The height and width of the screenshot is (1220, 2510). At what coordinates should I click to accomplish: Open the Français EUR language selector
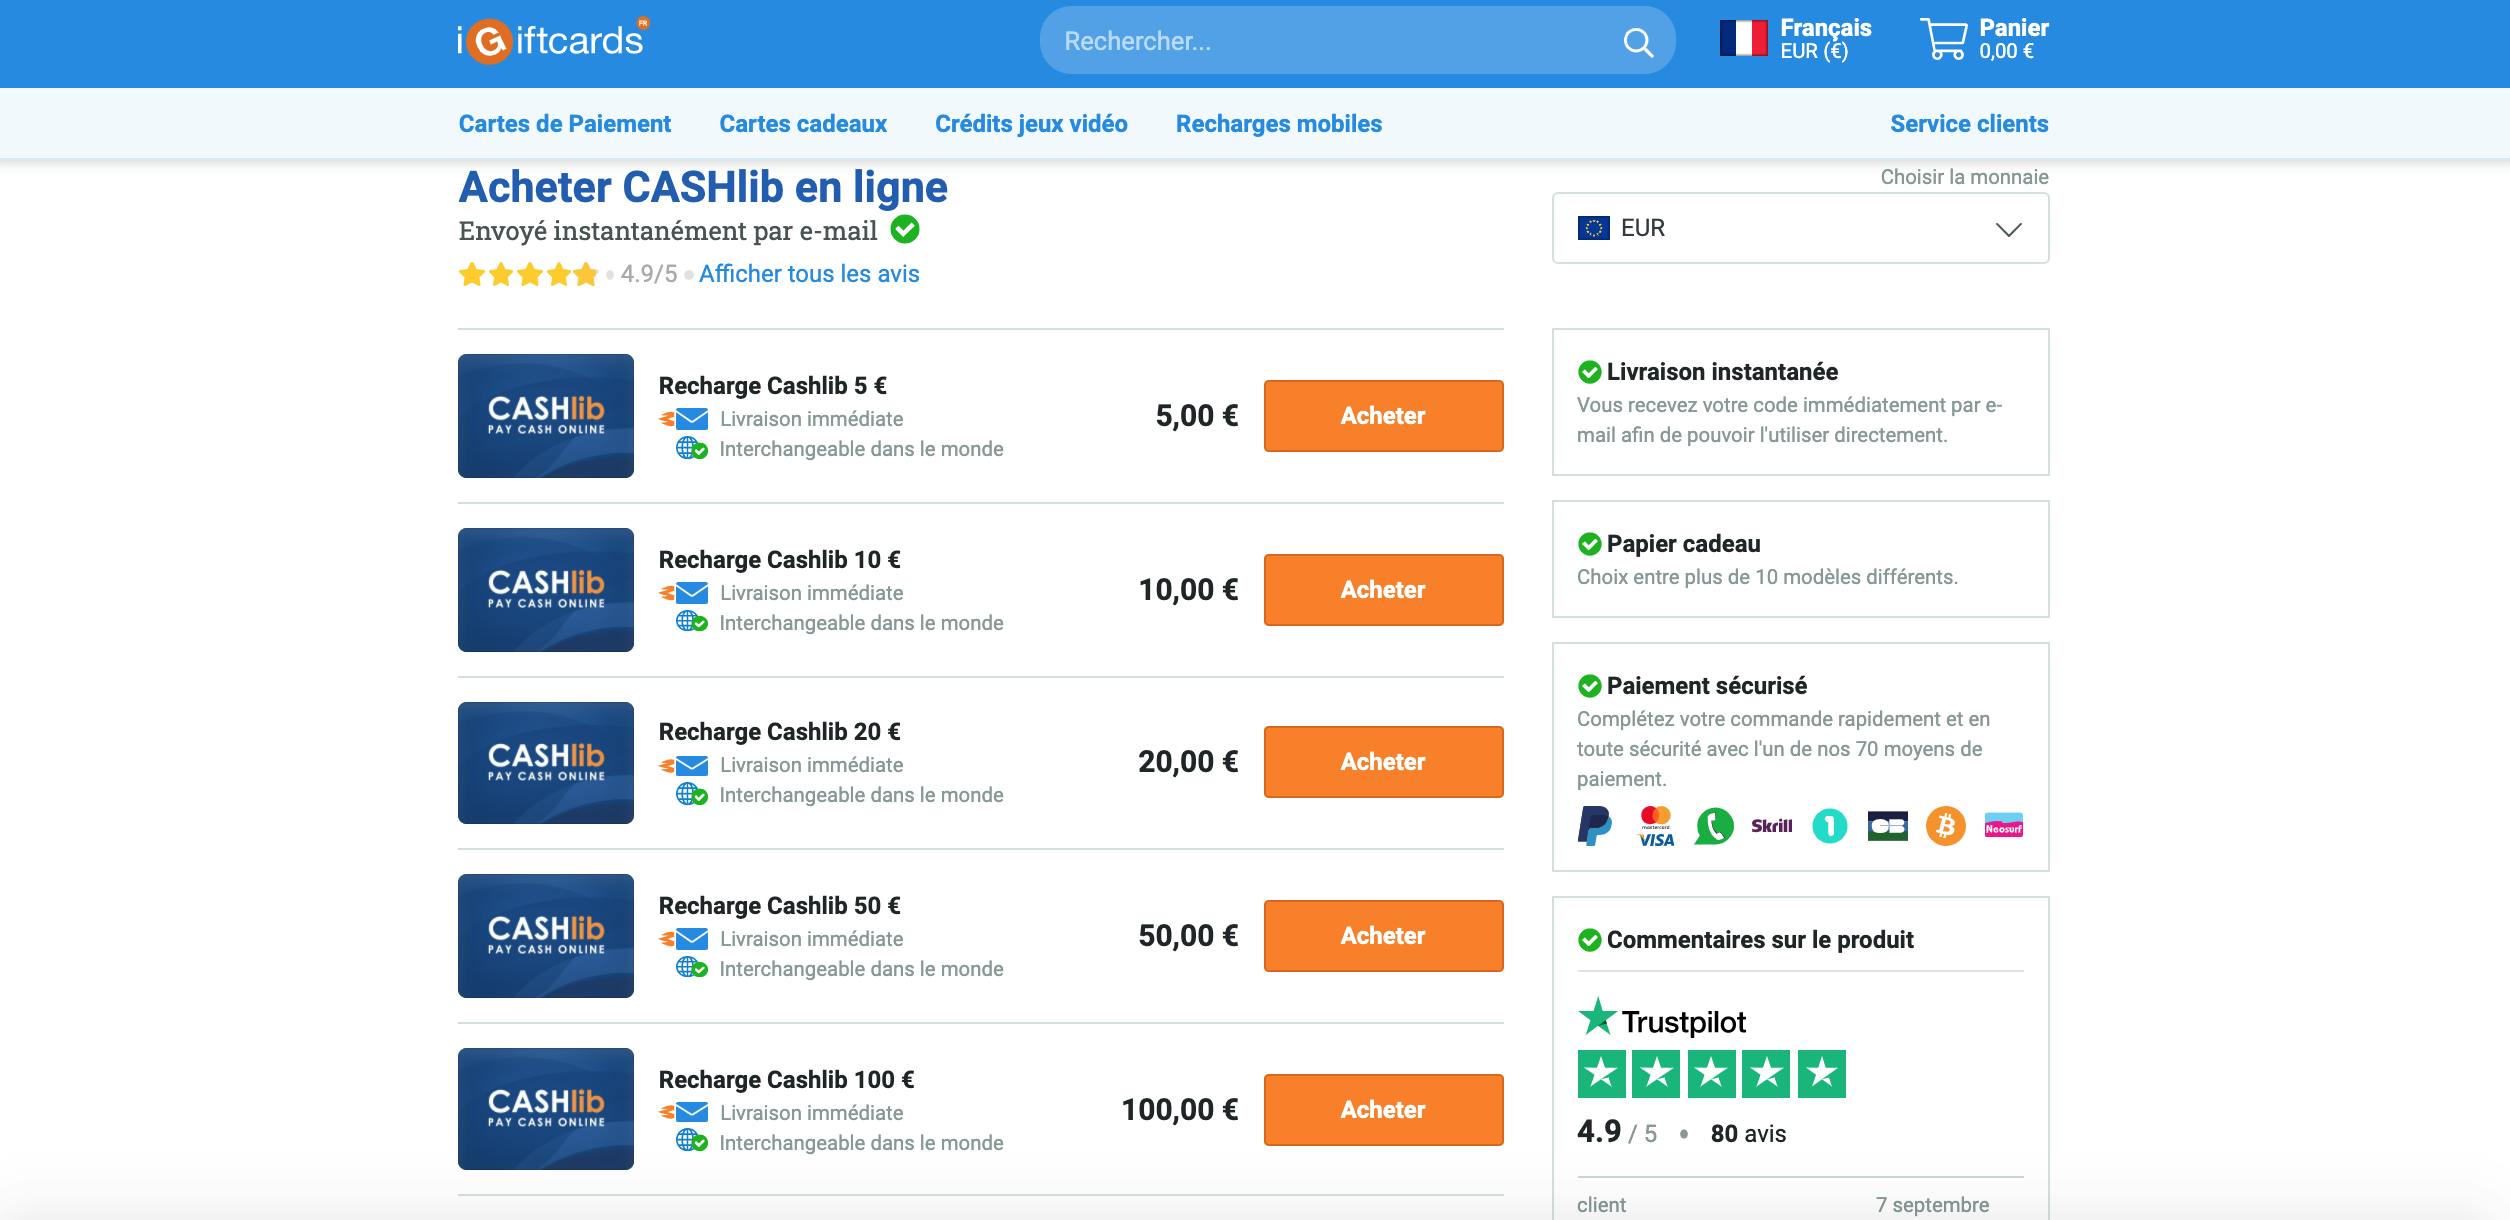[1796, 39]
